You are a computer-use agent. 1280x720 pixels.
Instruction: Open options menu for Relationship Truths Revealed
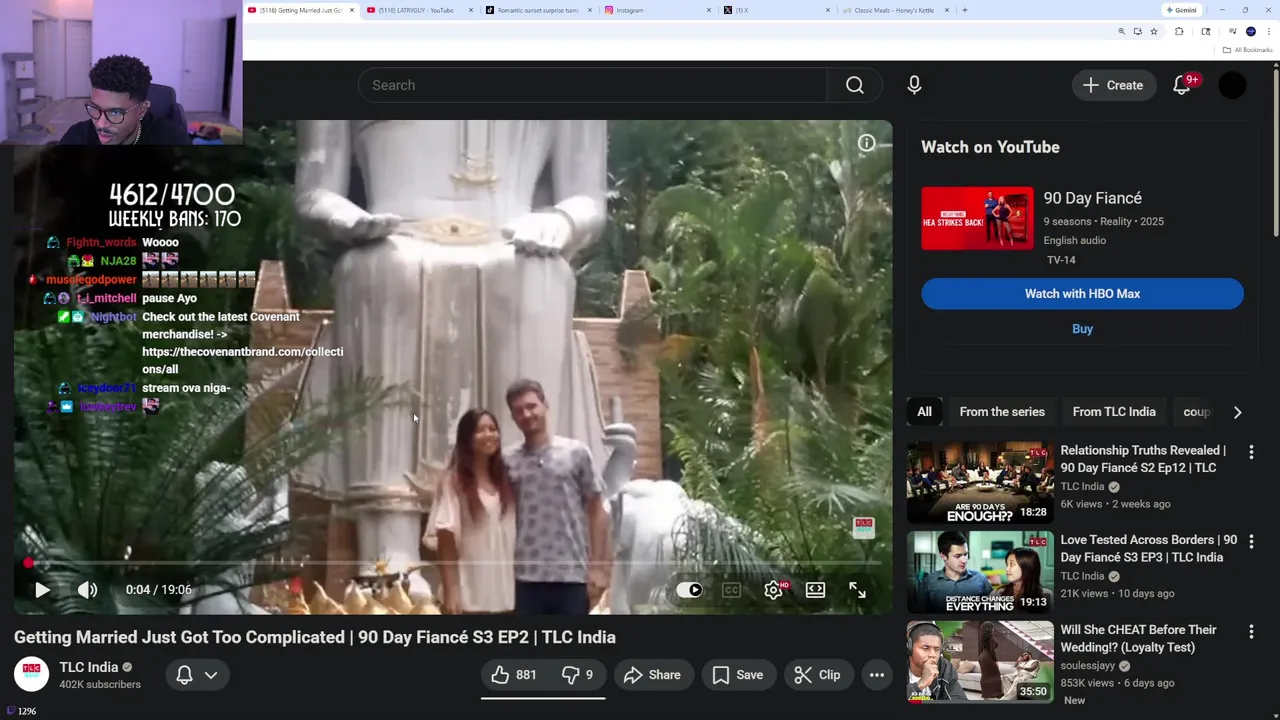coord(1251,452)
